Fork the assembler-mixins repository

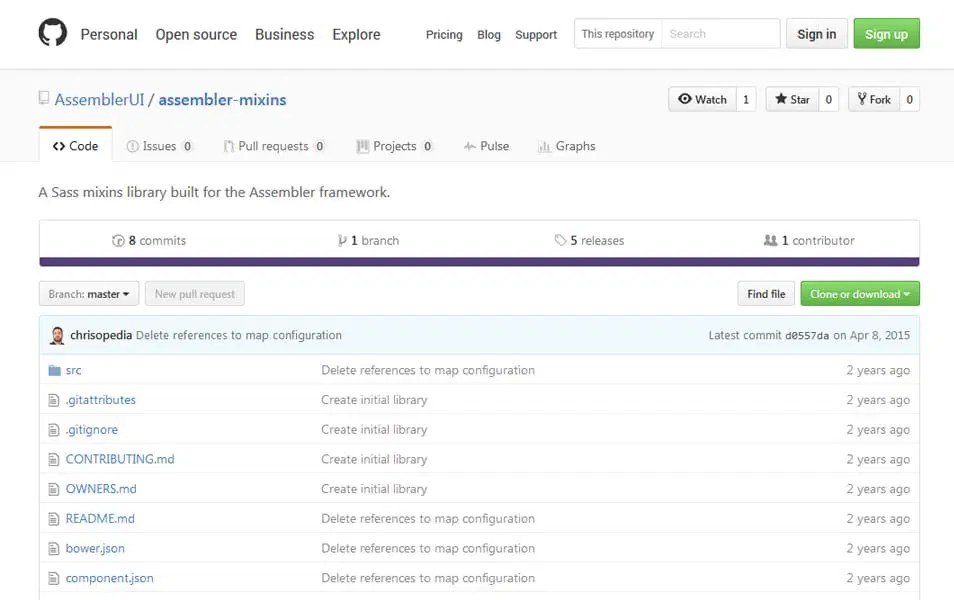point(874,99)
